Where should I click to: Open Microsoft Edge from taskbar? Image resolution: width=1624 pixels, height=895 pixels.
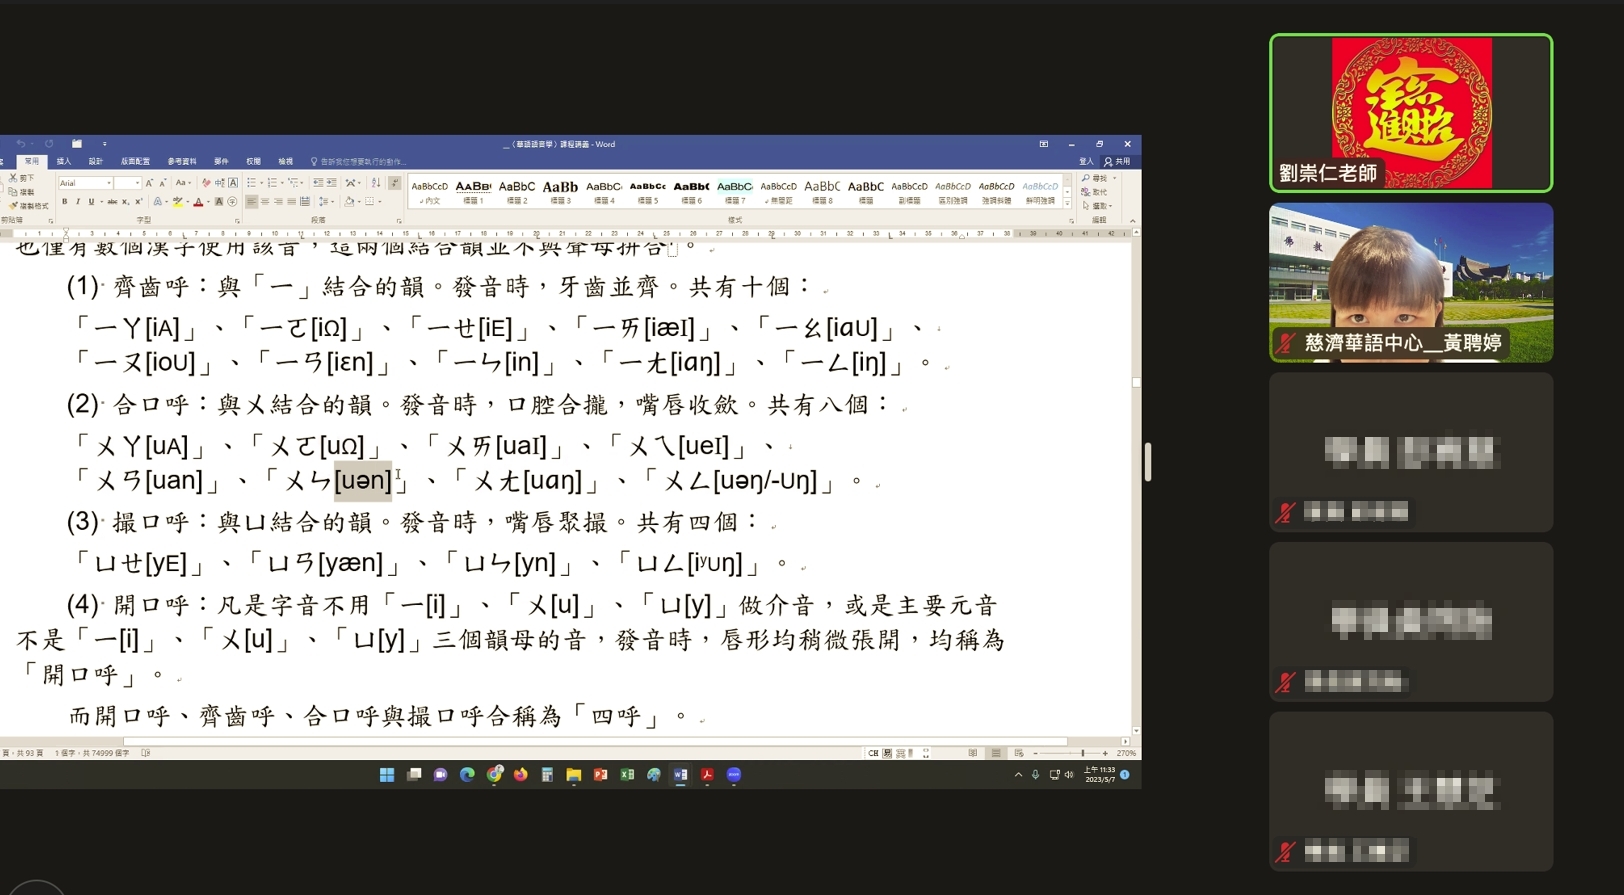pyautogui.click(x=467, y=775)
